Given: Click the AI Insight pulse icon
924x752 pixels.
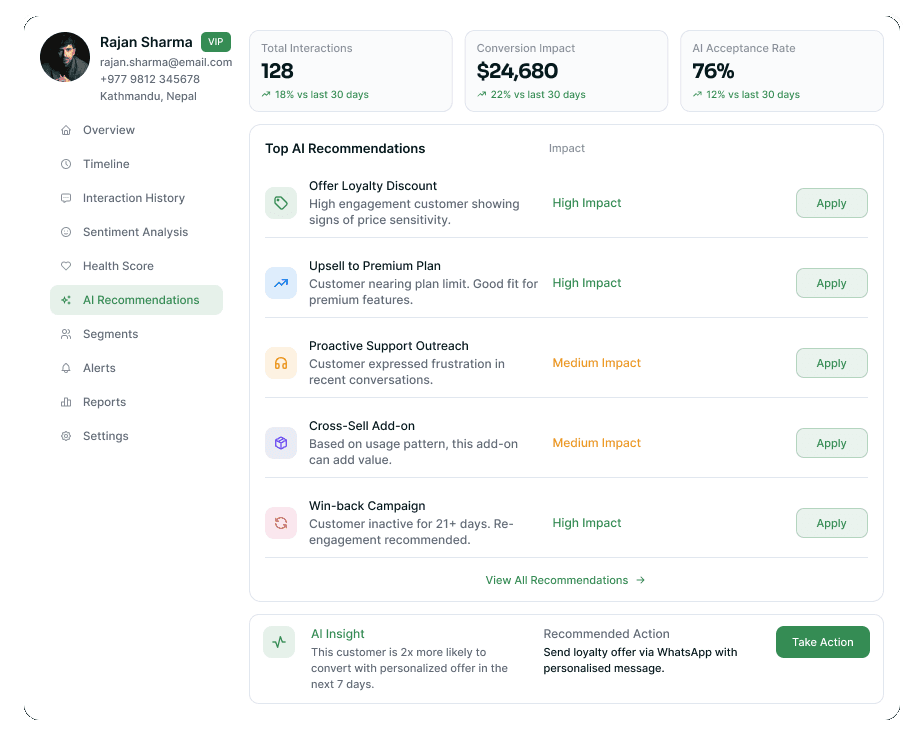Looking at the screenshot, I should pos(279,642).
